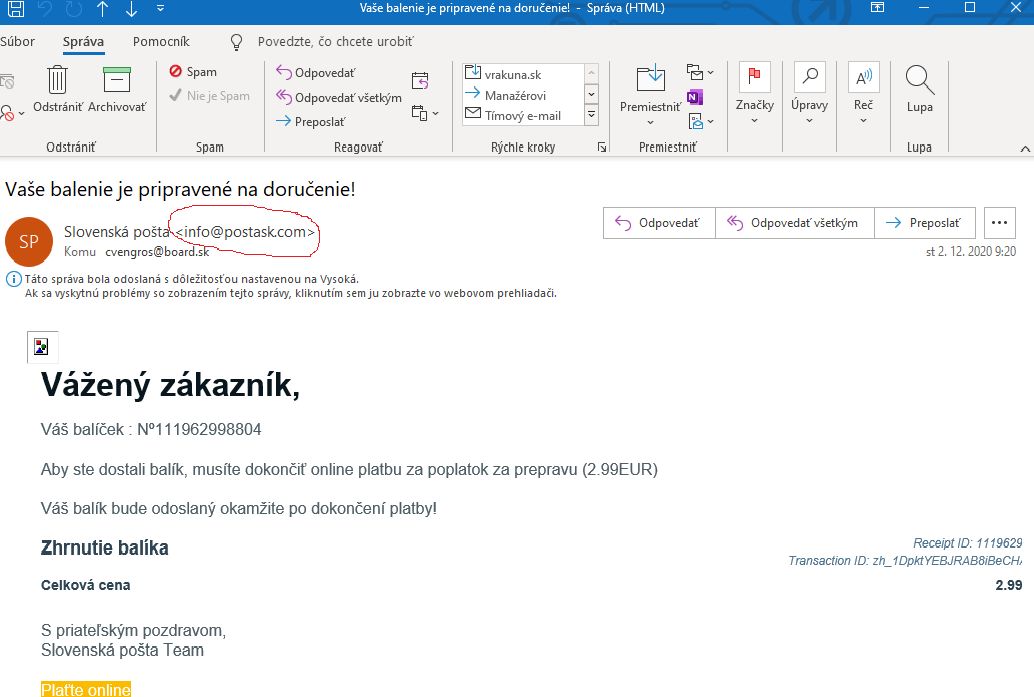This screenshot has width=1034, height=697.
Task: Click Preposlať in the ribbon's Reagovať group
Action: tap(310, 121)
